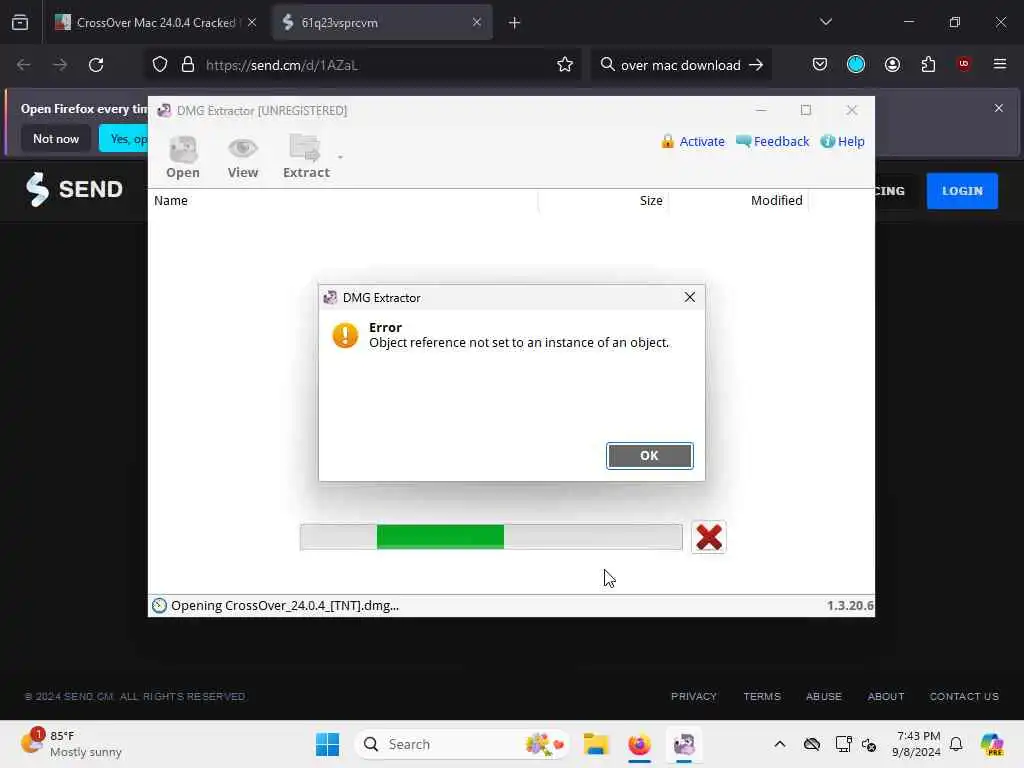The width and height of the screenshot is (1024, 768).
Task: Click the clock showing 7:43 PM
Action: 917,744
